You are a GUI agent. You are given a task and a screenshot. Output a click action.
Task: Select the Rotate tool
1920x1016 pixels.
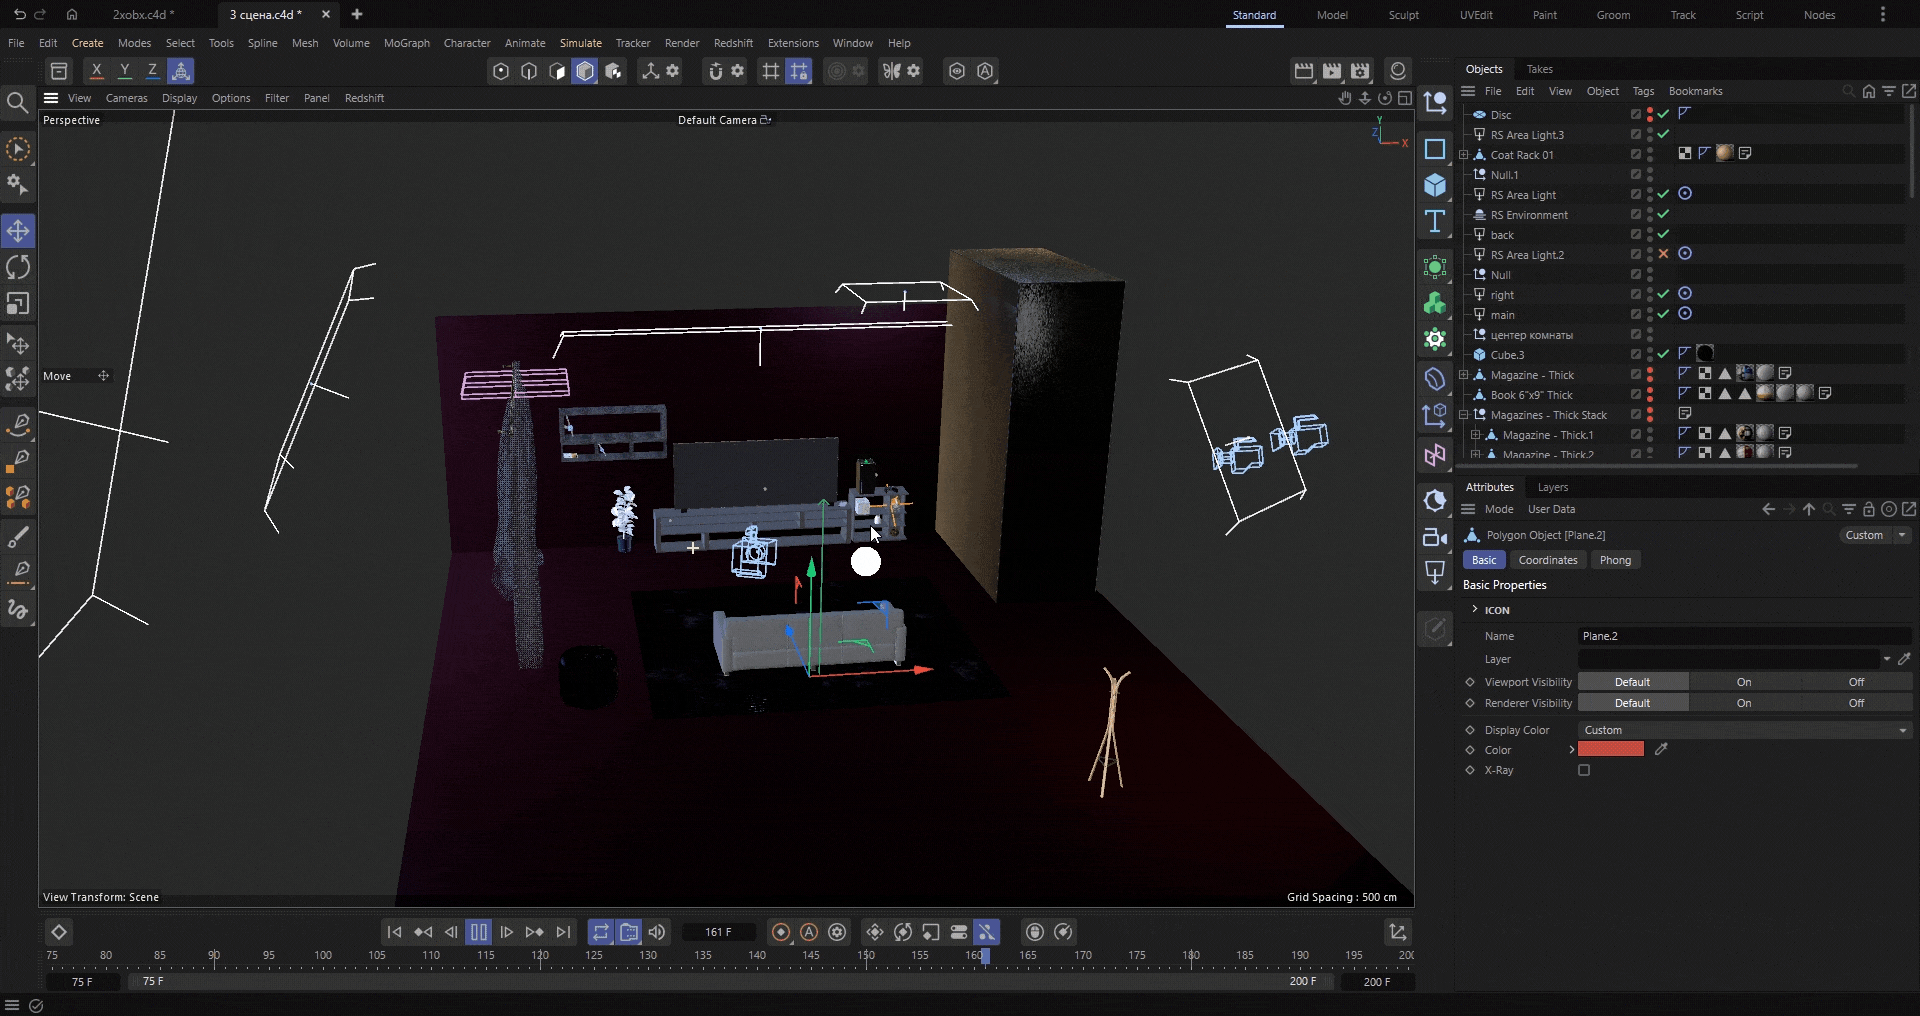[18, 267]
